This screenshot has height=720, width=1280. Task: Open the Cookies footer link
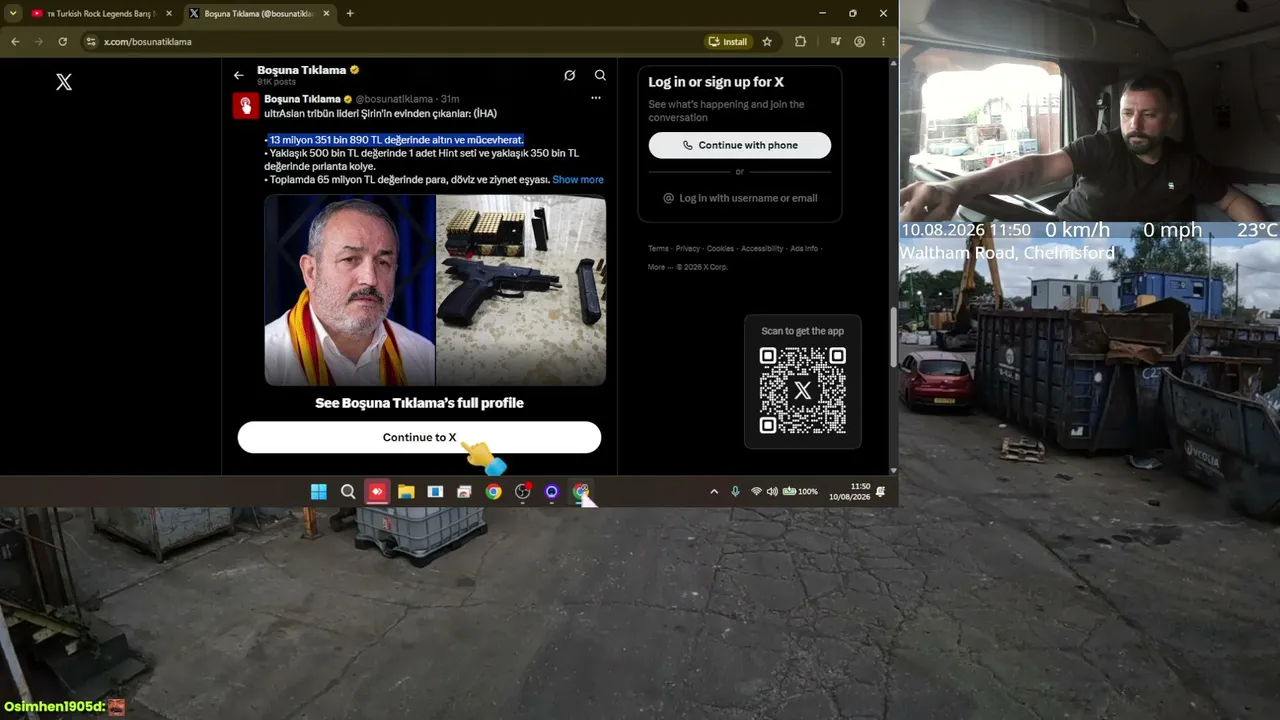(720, 249)
